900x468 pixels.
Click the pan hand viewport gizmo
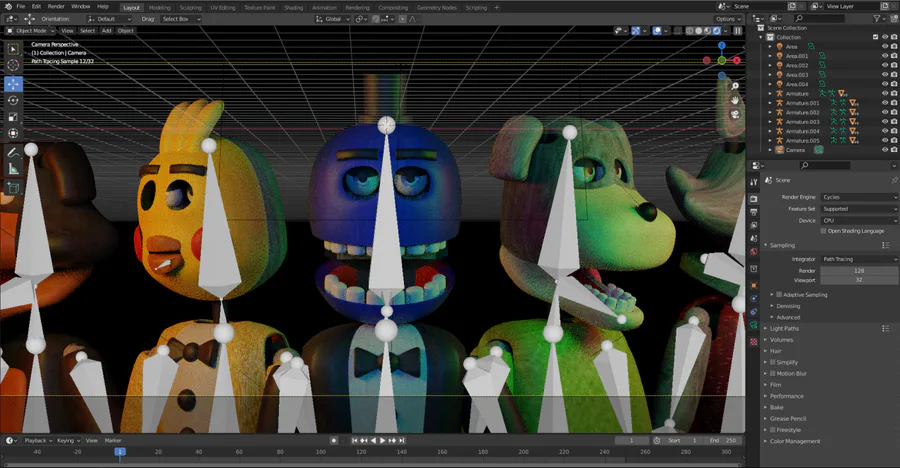coord(735,100)
